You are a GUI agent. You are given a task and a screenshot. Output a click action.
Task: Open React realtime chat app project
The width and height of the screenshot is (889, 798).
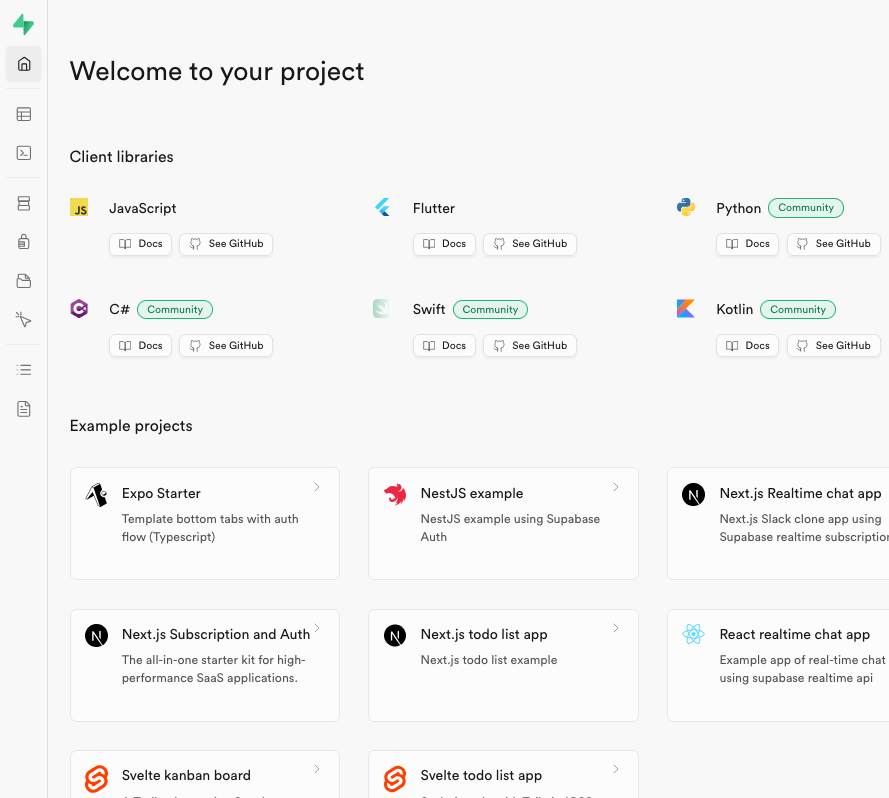coord(778,665)
